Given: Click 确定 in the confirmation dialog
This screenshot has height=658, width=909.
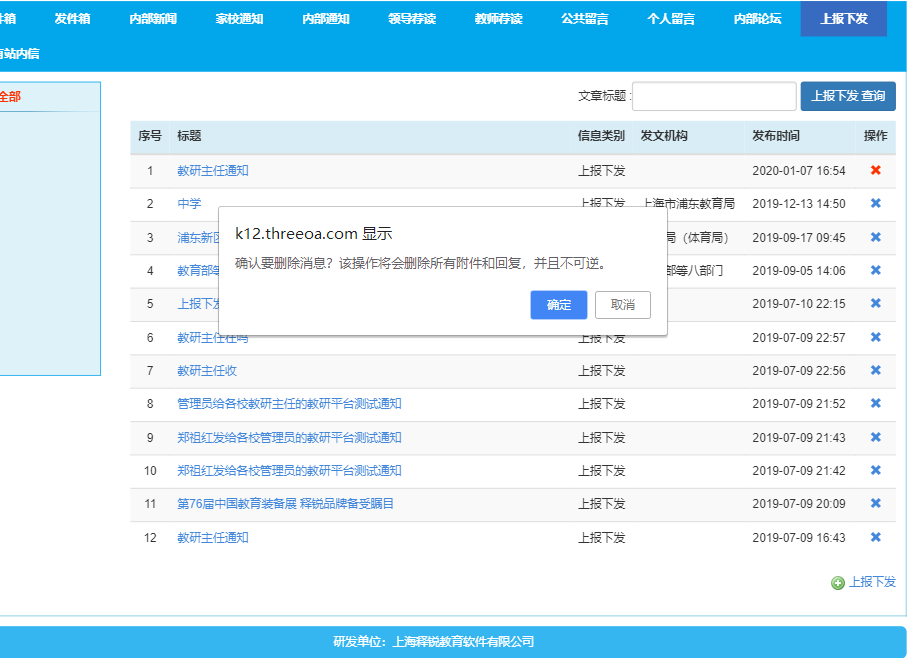Looking at the screenshot, I should [558, 305].
